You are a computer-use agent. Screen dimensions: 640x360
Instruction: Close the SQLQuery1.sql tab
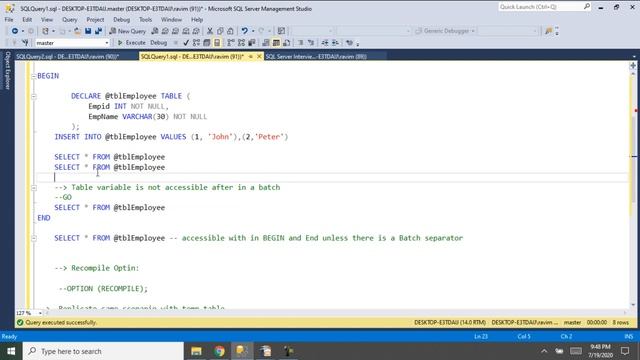point(259,56)
